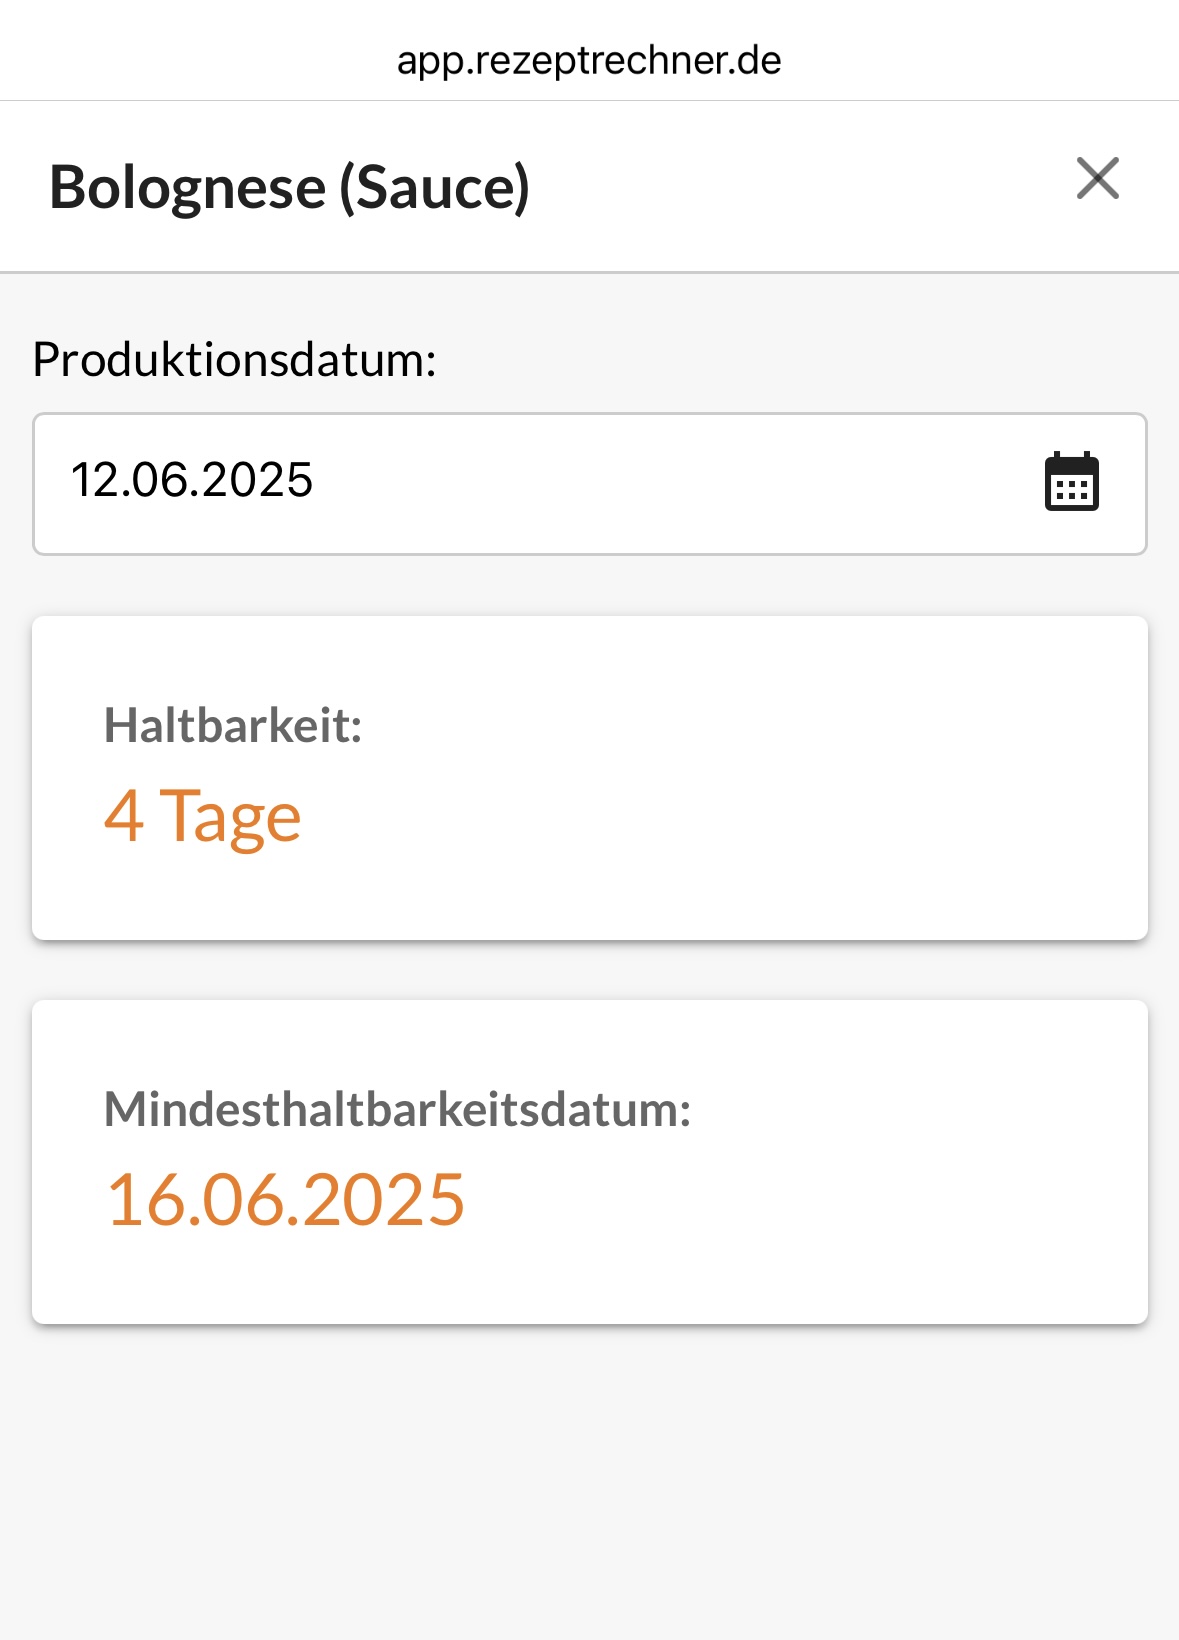1179x1640 pixels.
Task: Focus the Produktionsdatum date input field
Action: (x=589, y=484)
